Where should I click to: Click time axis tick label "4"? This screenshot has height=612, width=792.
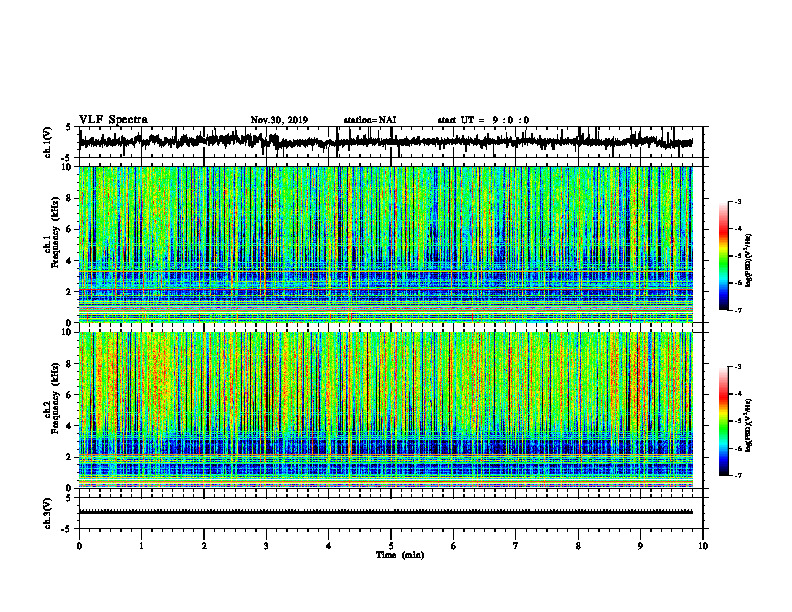coord(329,546)
